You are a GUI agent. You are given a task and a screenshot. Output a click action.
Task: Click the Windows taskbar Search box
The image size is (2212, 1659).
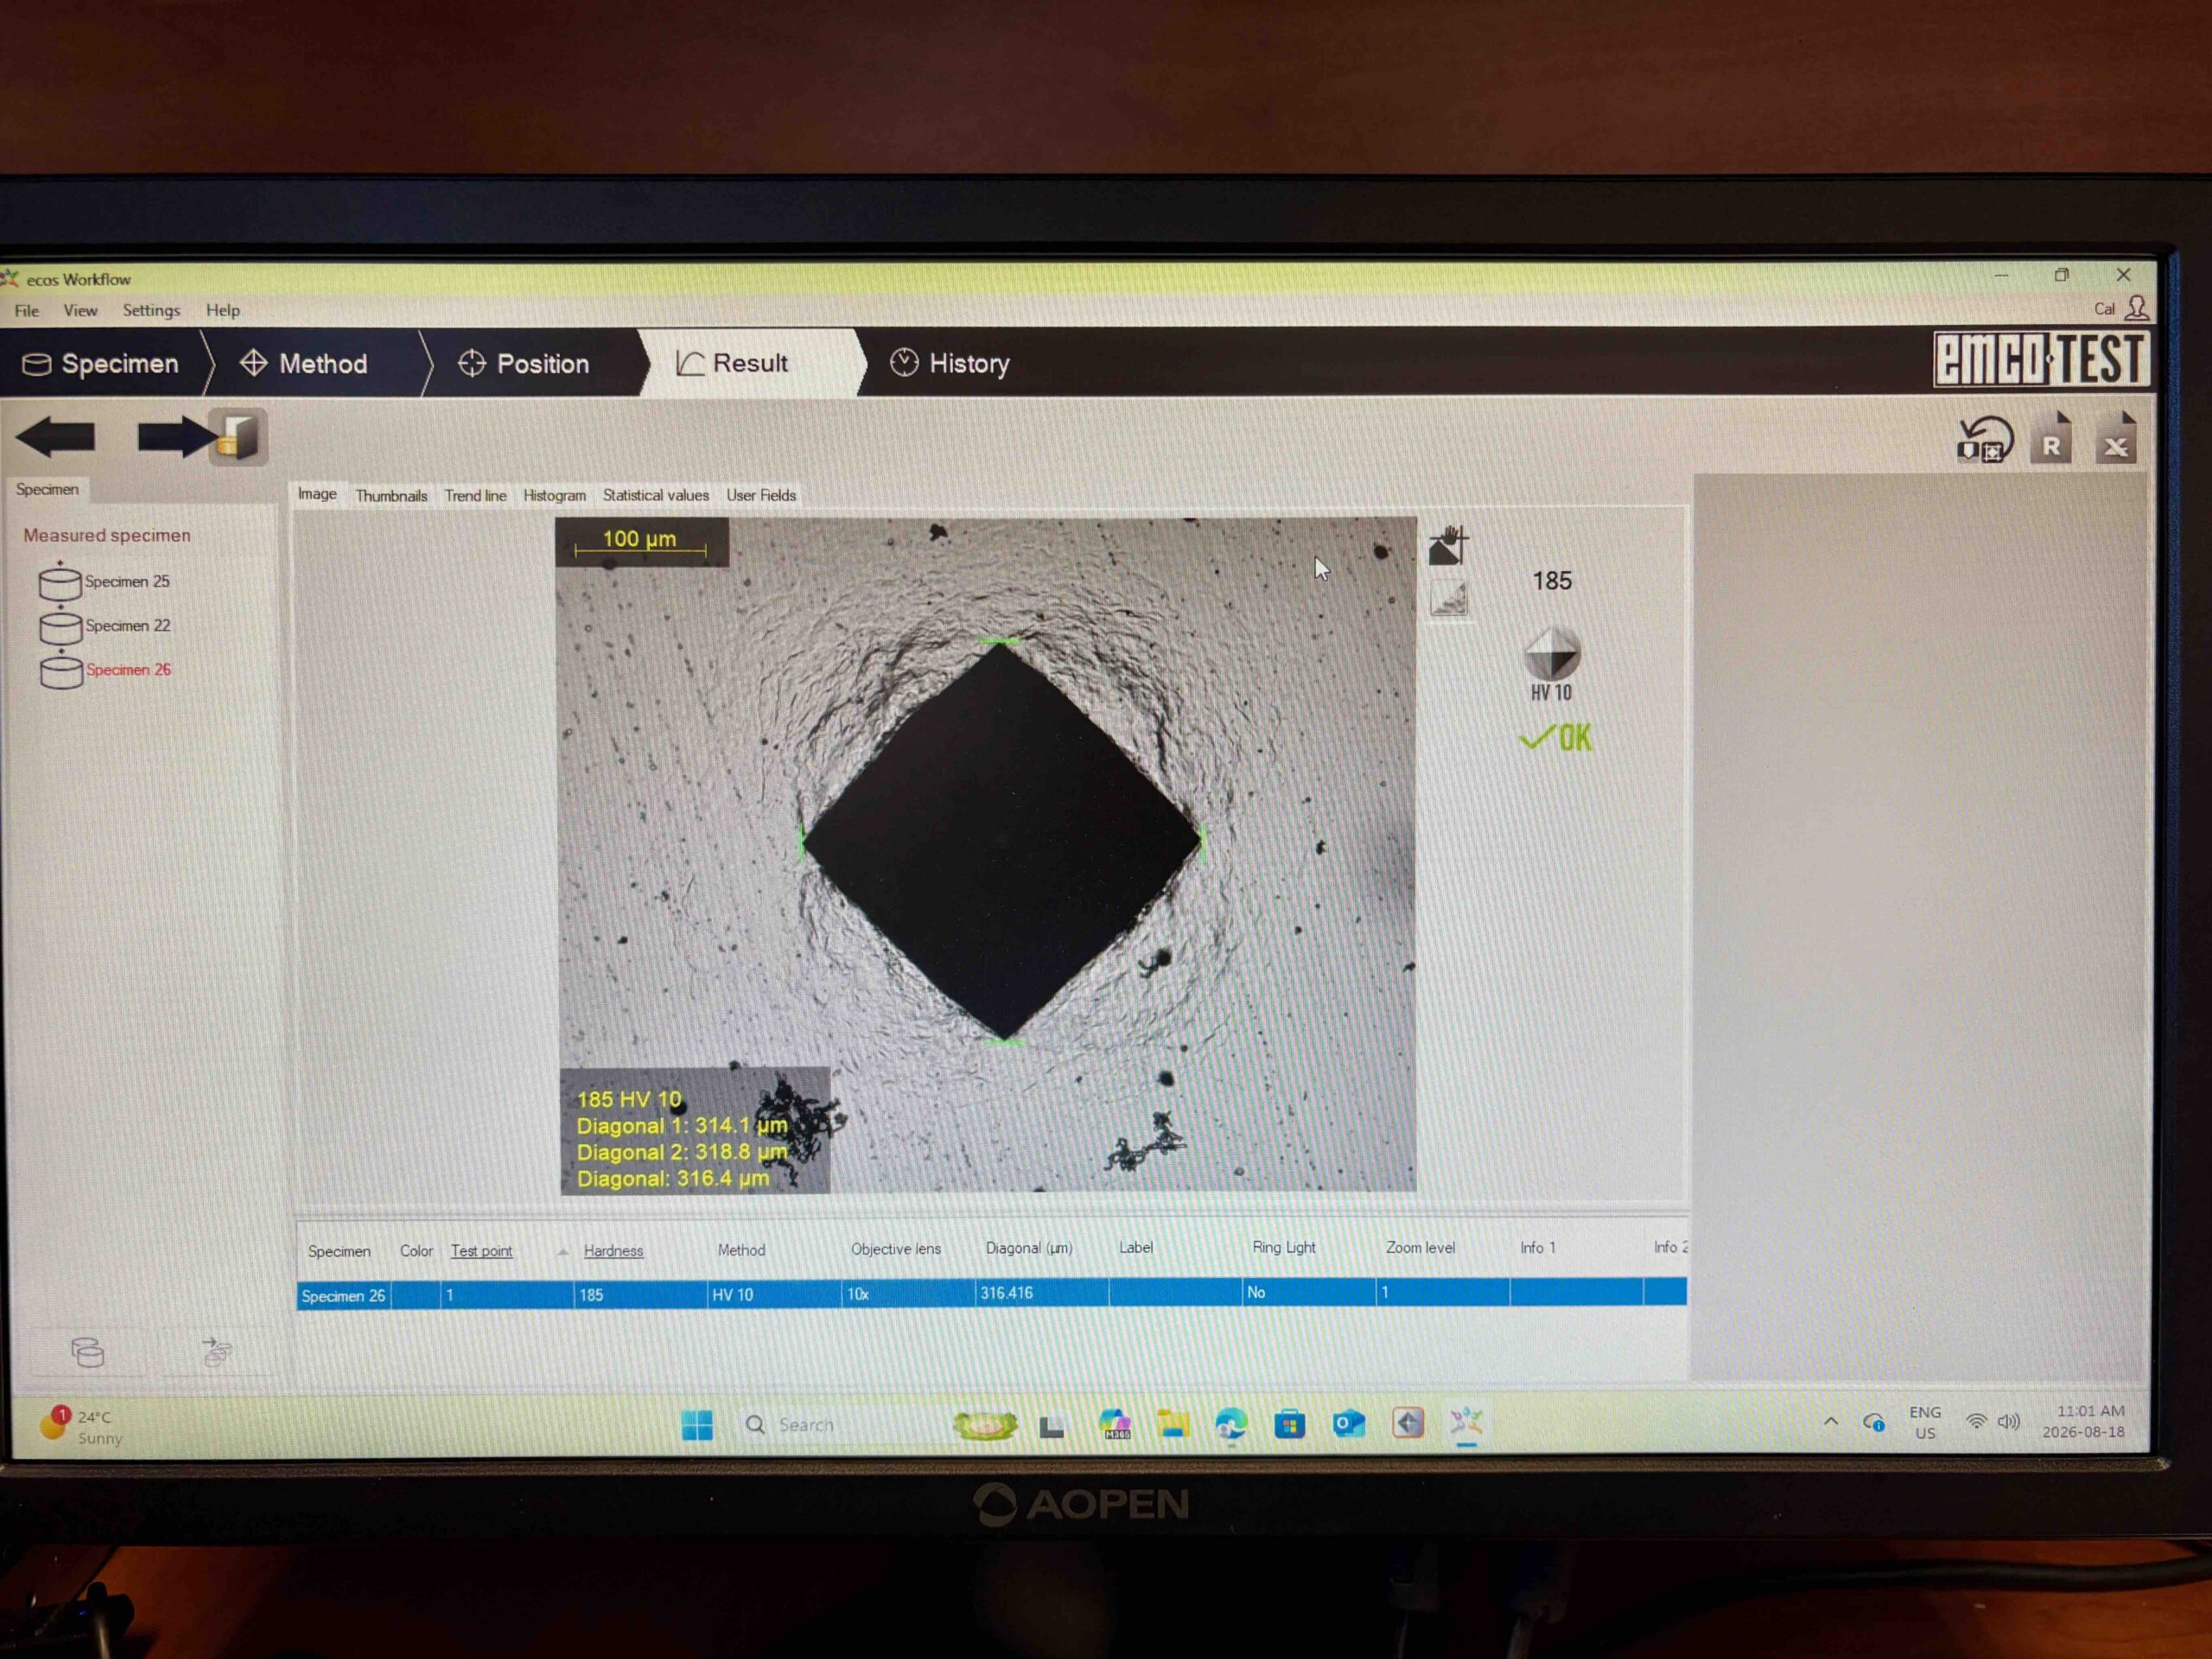pos(838,1425)
